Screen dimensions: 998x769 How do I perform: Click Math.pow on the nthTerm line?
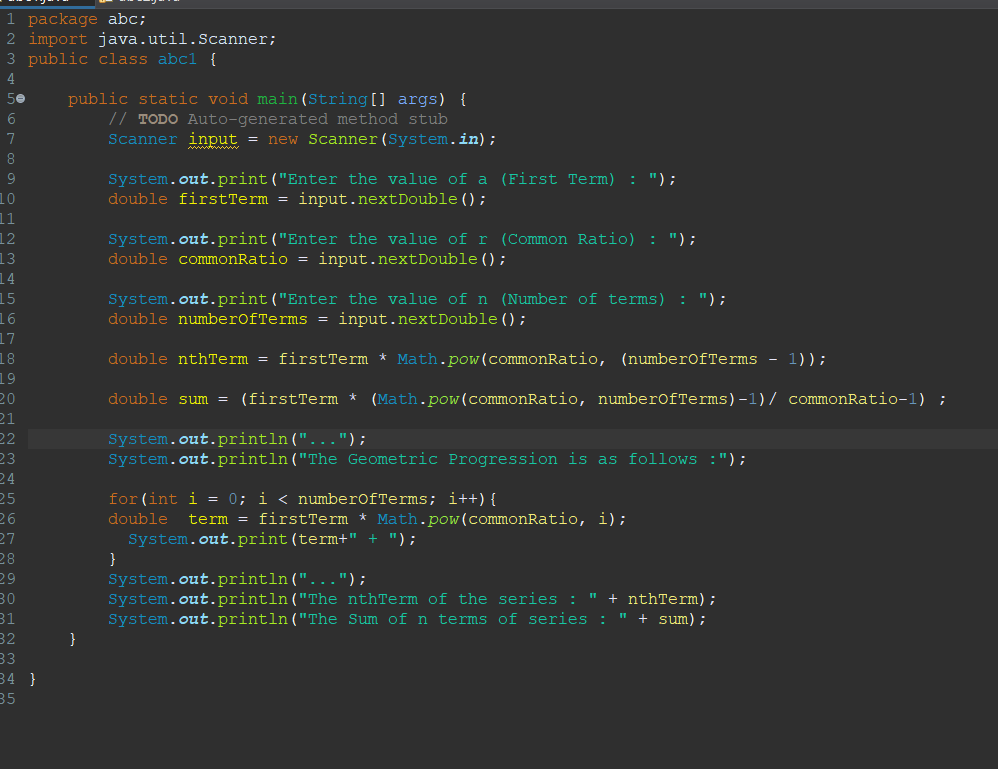point(438,359)
